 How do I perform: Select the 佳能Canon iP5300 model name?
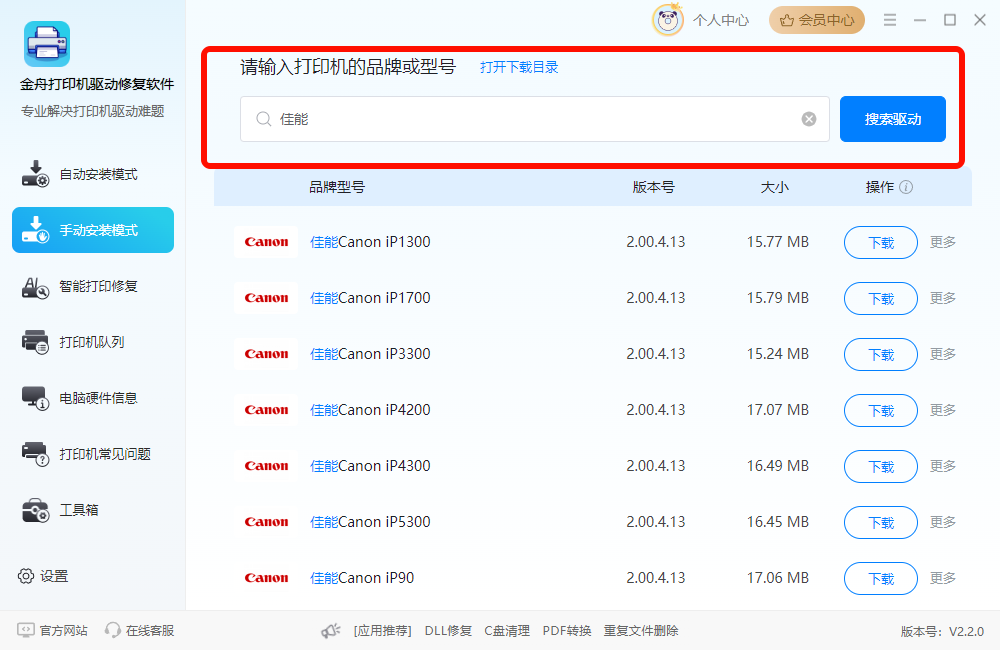[370, 522]
